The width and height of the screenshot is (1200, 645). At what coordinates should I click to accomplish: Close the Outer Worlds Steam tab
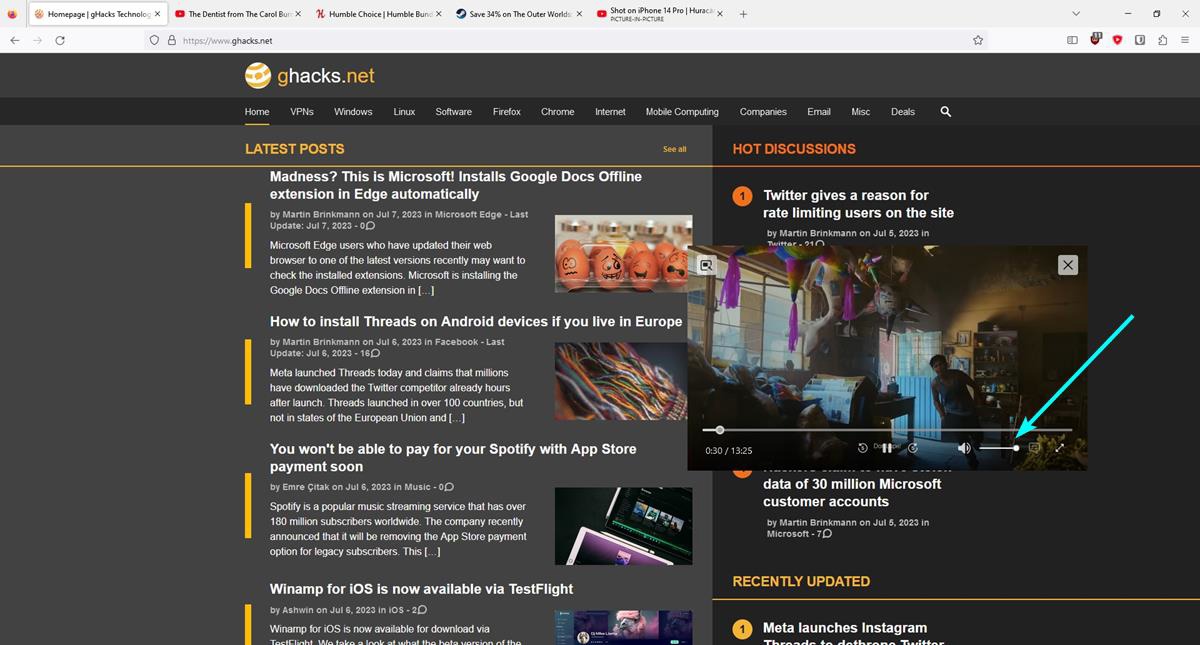(x=578, y=14)
